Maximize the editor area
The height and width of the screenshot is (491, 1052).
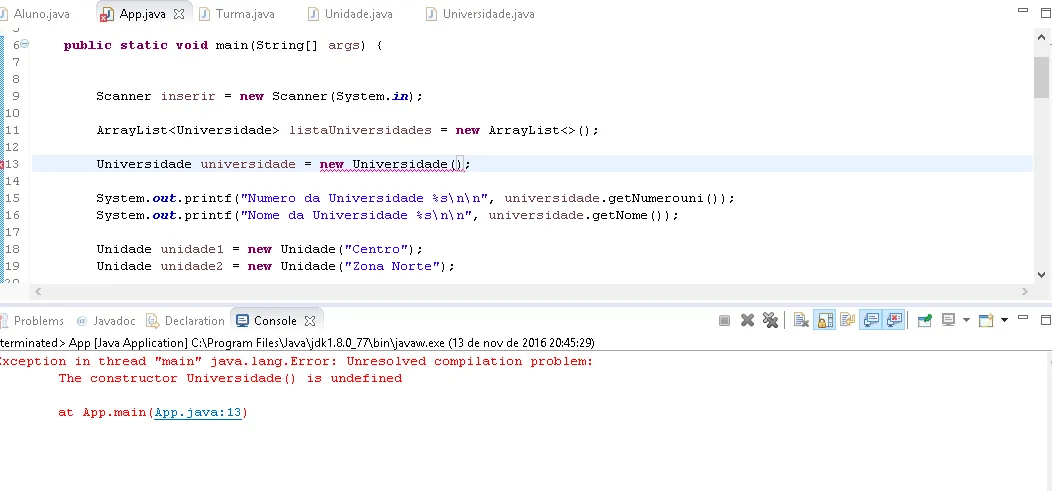[x=1045, y=12]
